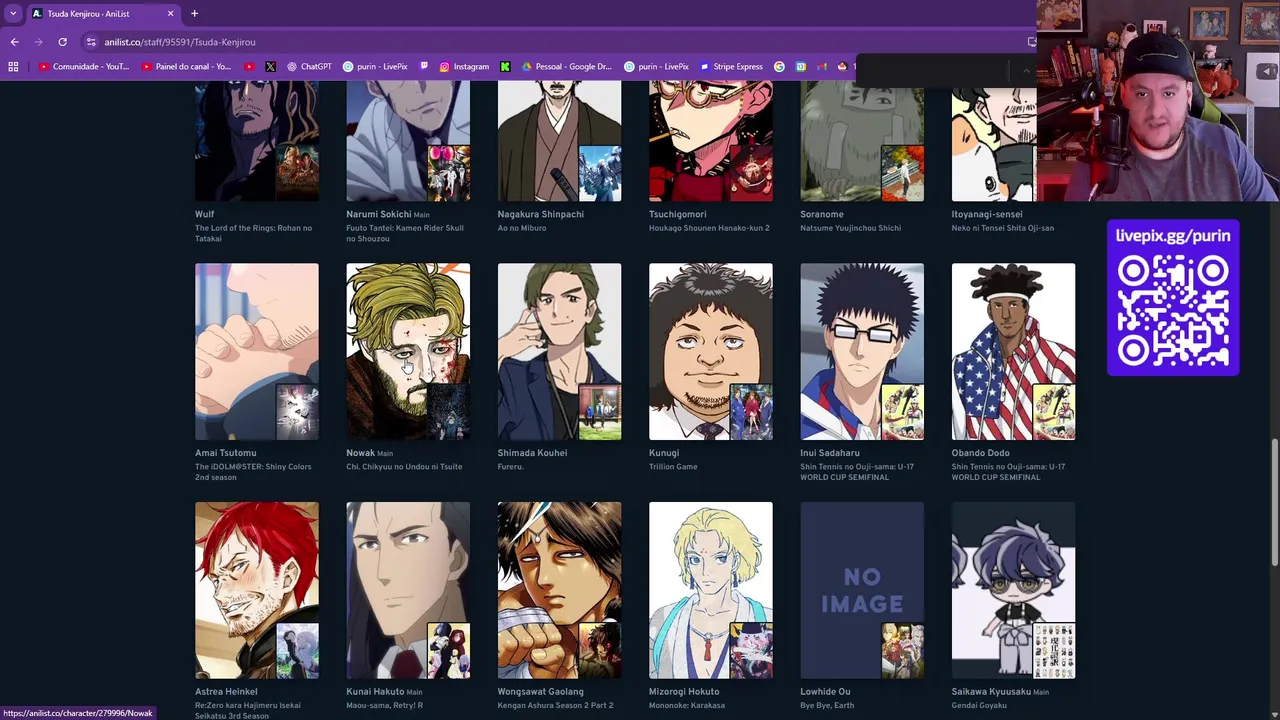Open the Kunugi character image
The height and width of the screenshot is (720, 1280).
click(710, 352)
